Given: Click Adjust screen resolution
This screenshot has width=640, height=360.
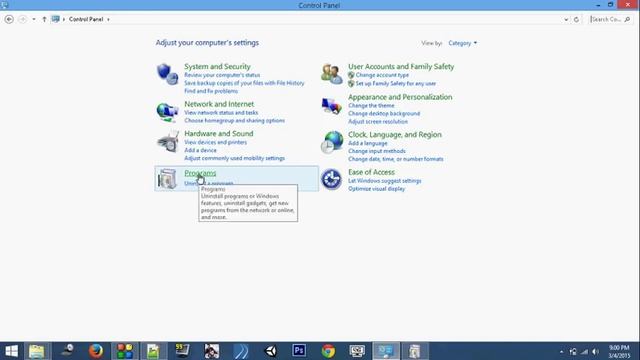Looking at the screenshot, I should (x=378, y=122).
